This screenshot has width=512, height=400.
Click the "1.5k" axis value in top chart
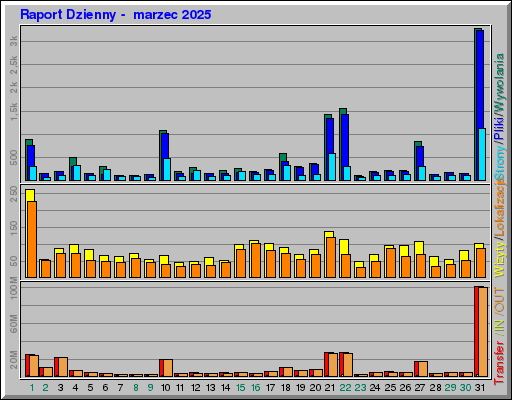pyautogui.click(x=14, y=111)
